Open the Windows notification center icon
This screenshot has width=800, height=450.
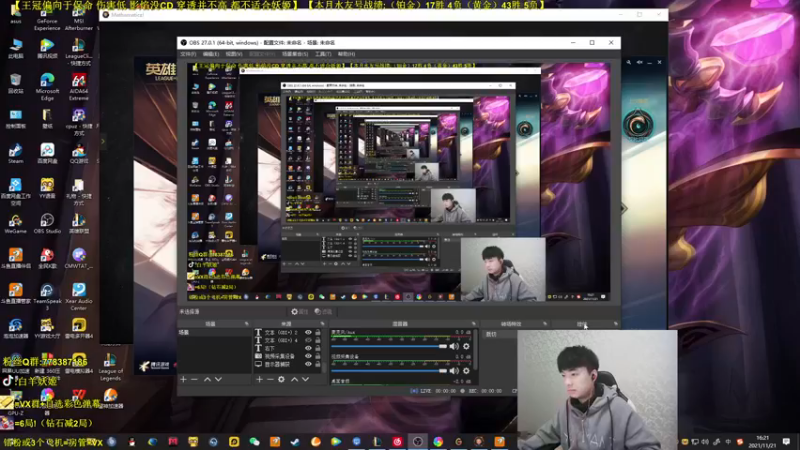[786, 441]
